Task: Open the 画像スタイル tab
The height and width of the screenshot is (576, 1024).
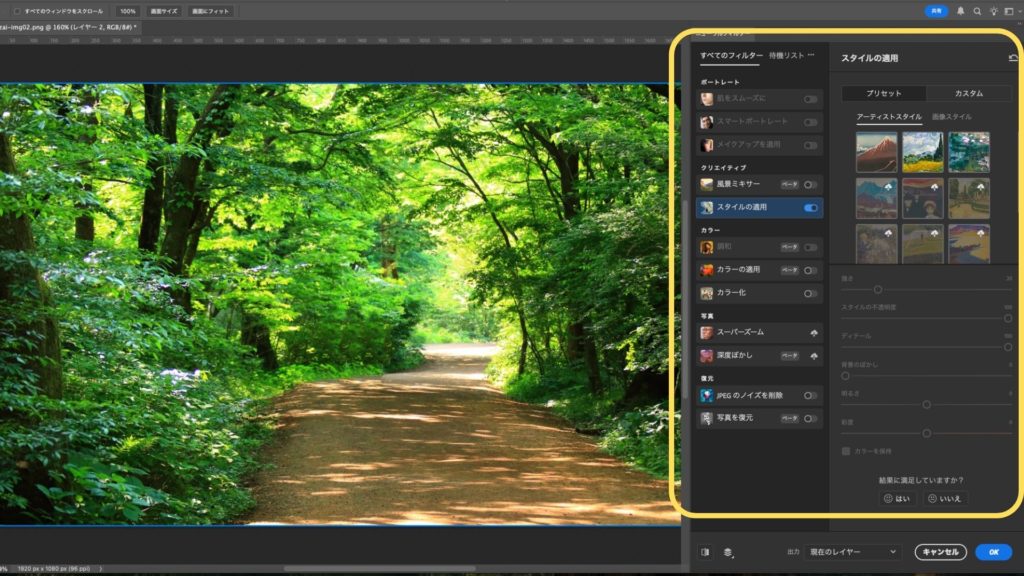Action: coord(951,117)
